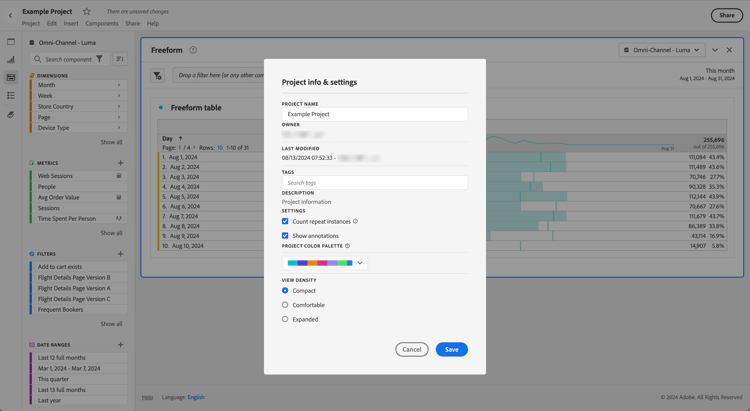Click the calculator icon beside Web Sessions
Screen dimensions: 750x411
click(x=119, y=176)
